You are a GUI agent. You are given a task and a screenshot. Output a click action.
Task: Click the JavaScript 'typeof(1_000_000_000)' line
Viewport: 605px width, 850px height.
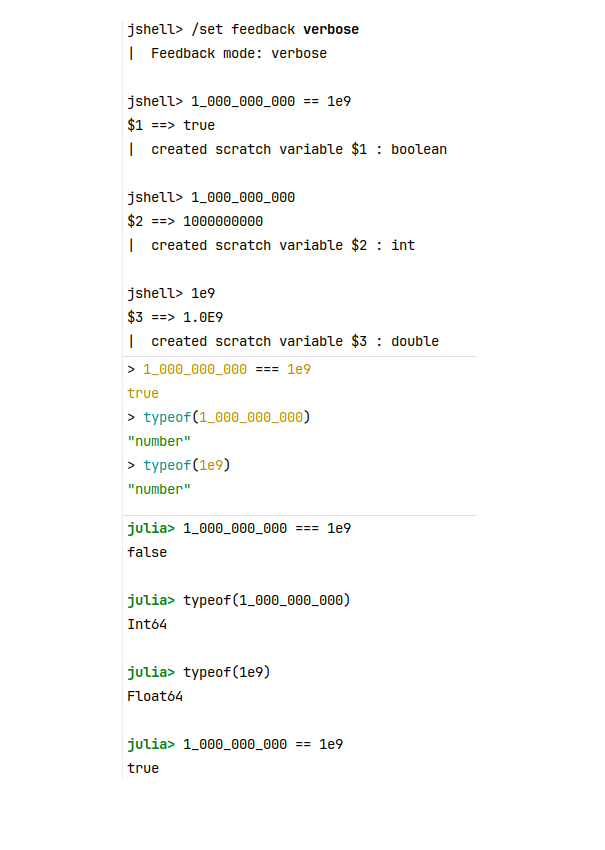(x=219, y=417)
